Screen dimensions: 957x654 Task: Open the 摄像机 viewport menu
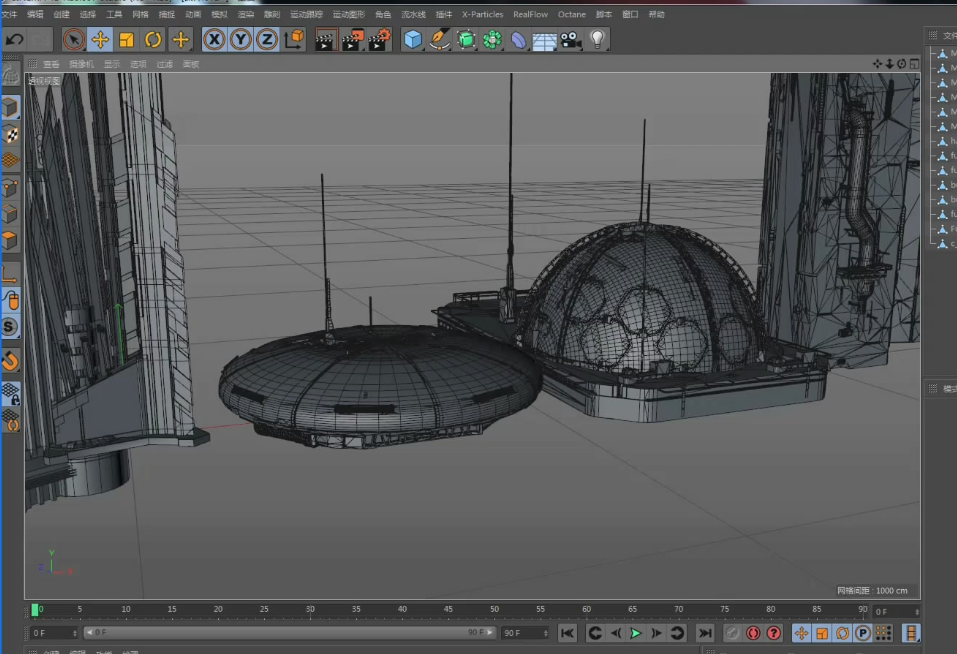(81, 64)
